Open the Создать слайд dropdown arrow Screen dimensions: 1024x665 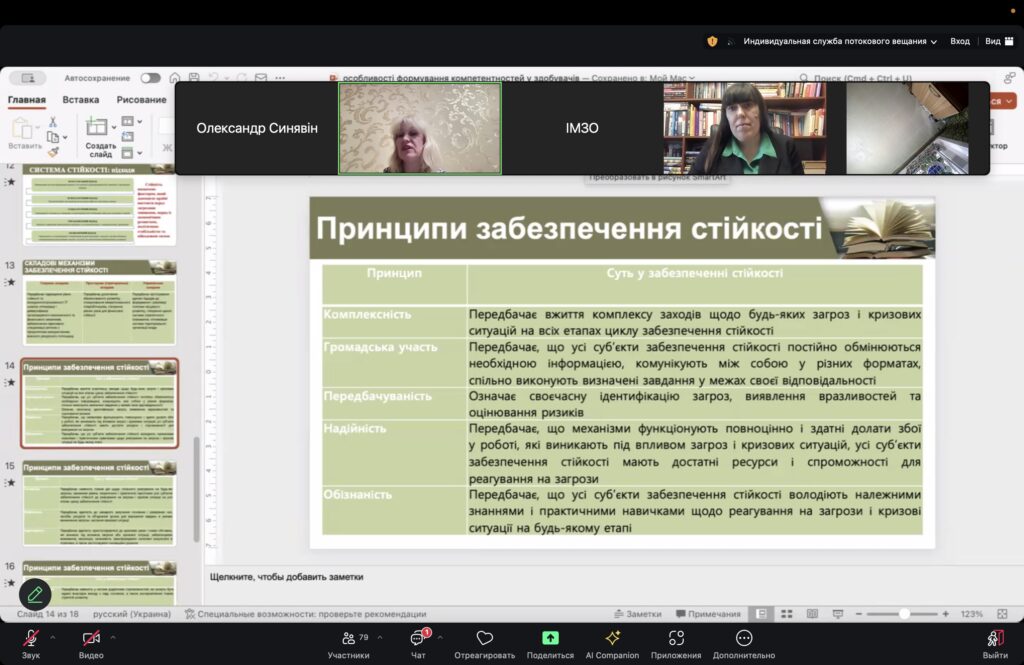[x=114, y=127]
